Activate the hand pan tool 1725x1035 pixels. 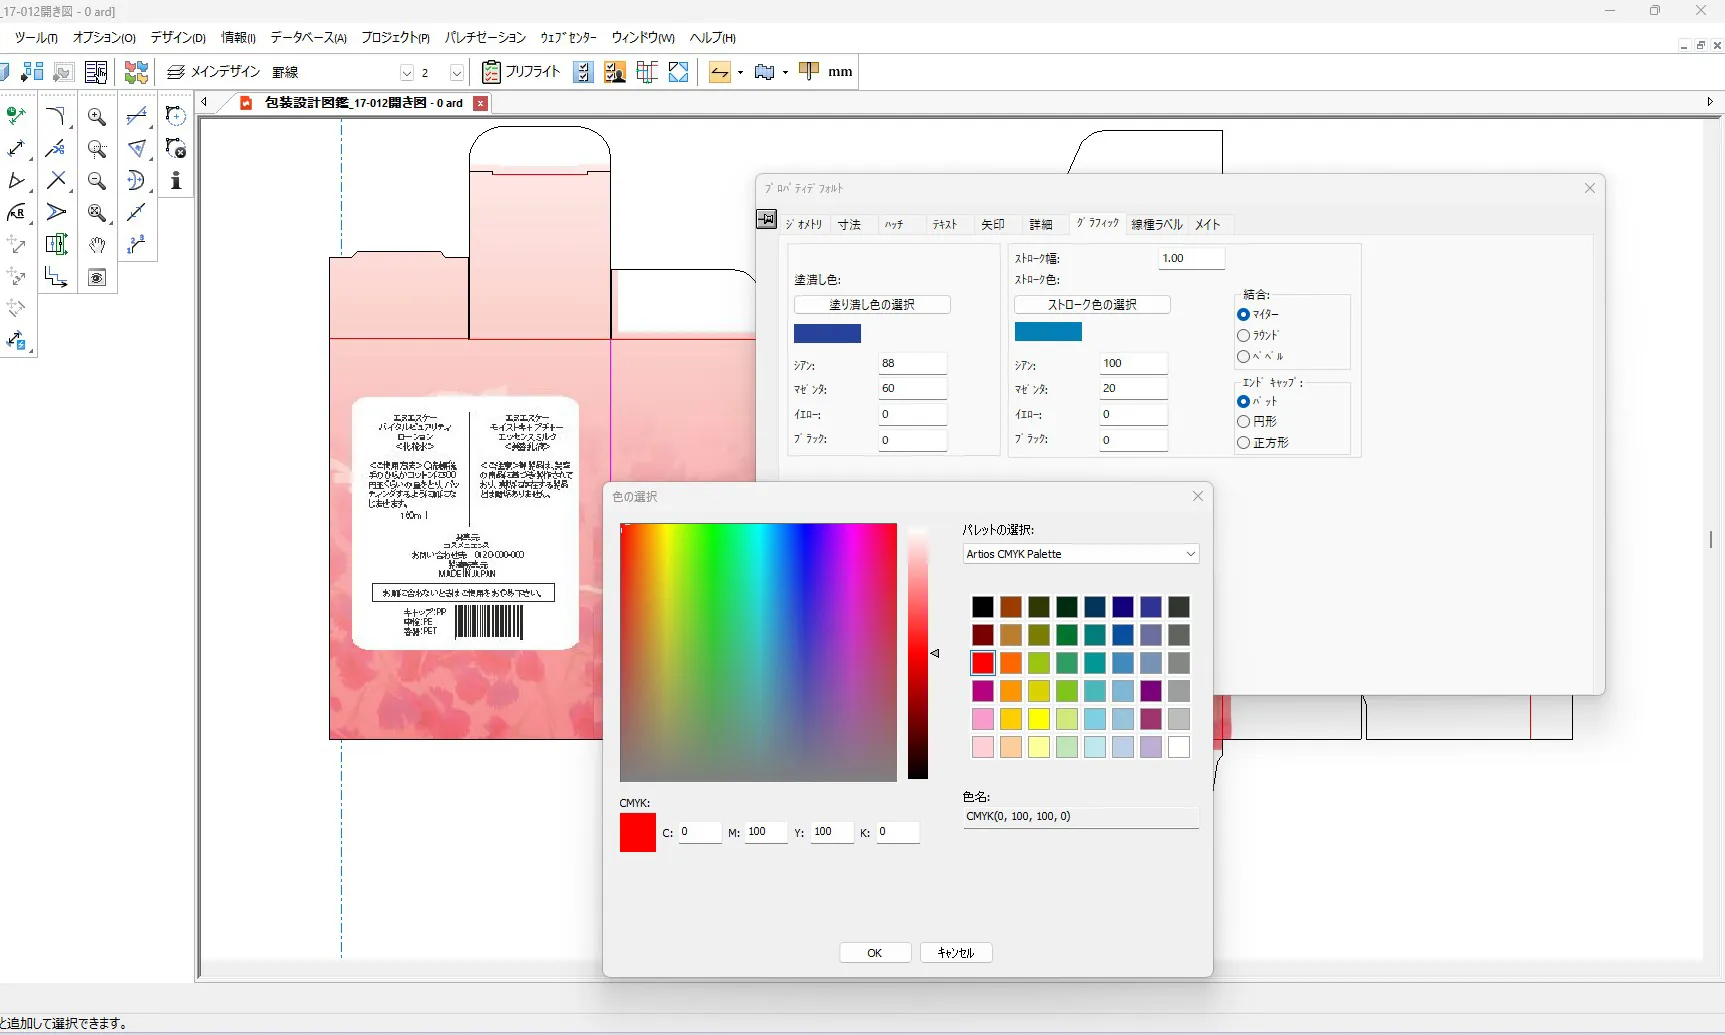(97, 245)
